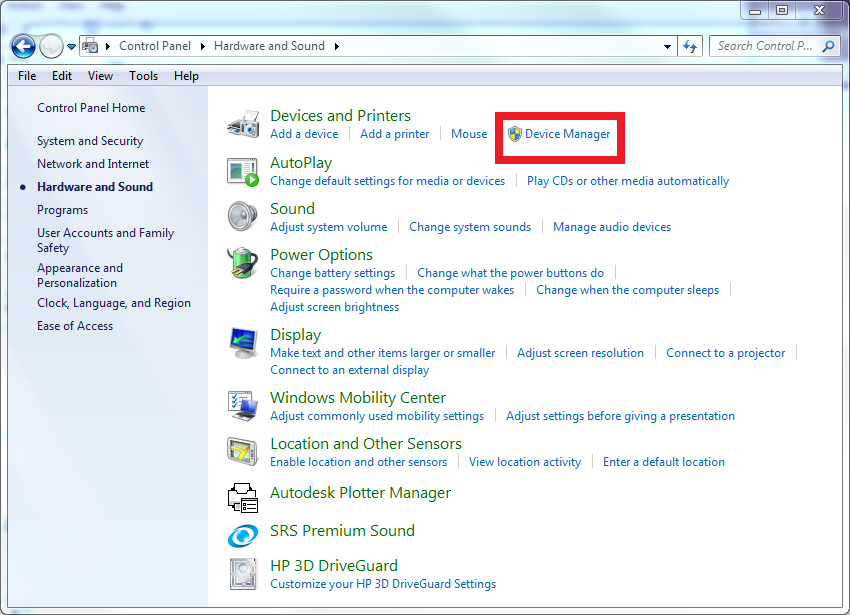
Task: Open the recent pages dropdown arrow
Action: click(x=71, y=46)
